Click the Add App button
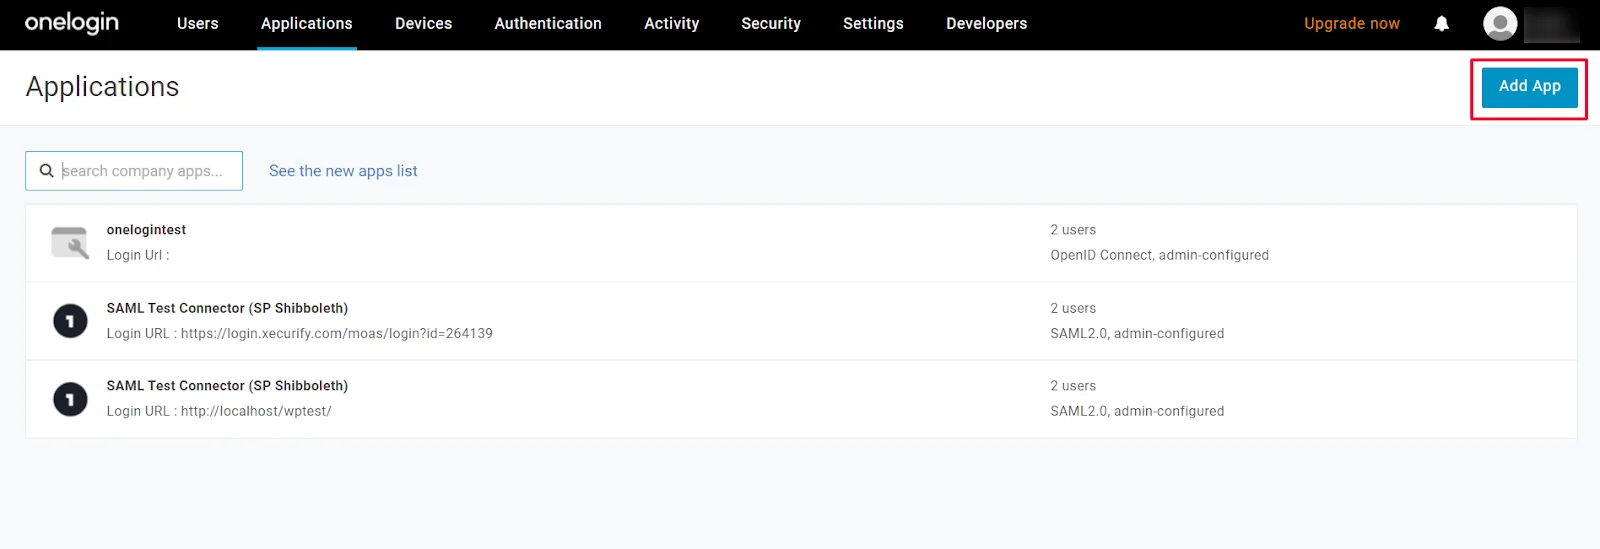Screen dimensions: 1600x549 point(1529,87)
